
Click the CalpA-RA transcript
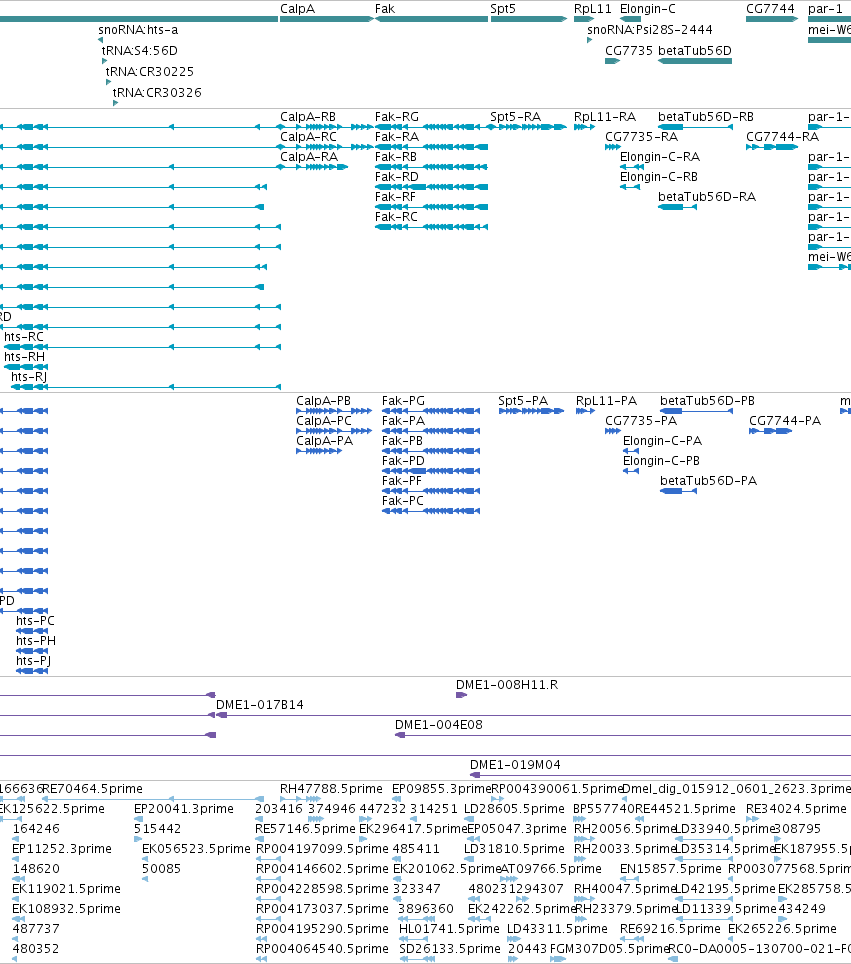point(313,167)
